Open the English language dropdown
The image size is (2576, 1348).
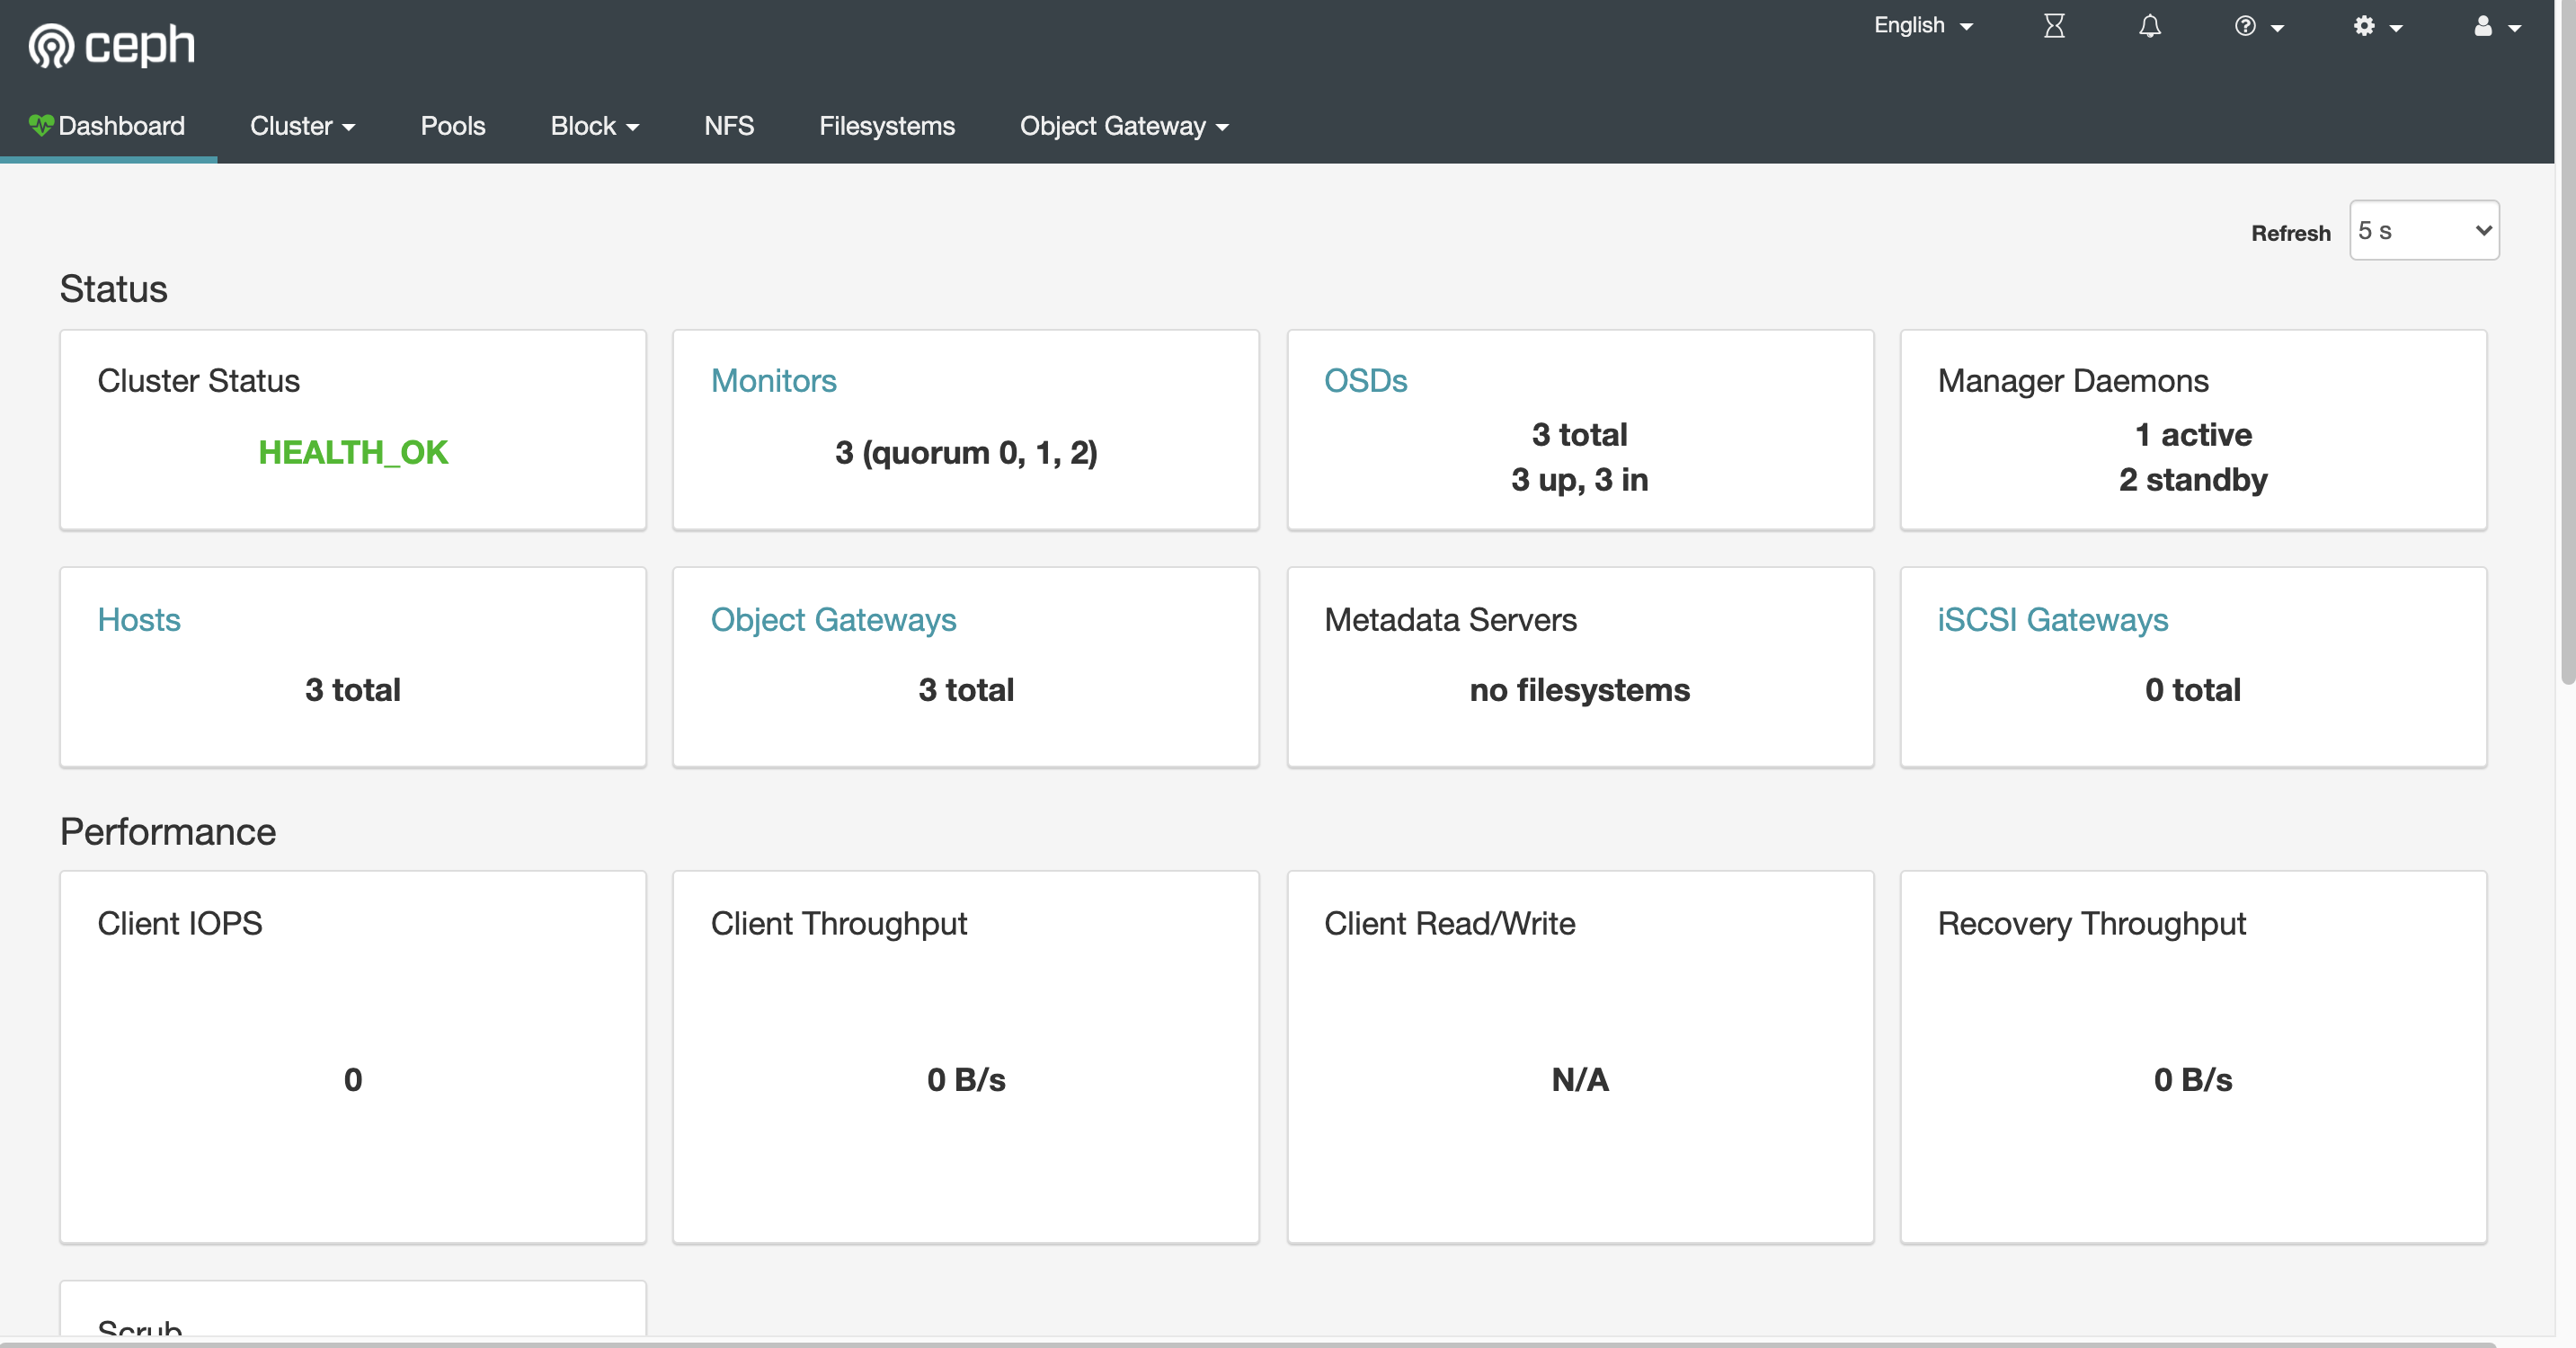tap(1923, 25)
